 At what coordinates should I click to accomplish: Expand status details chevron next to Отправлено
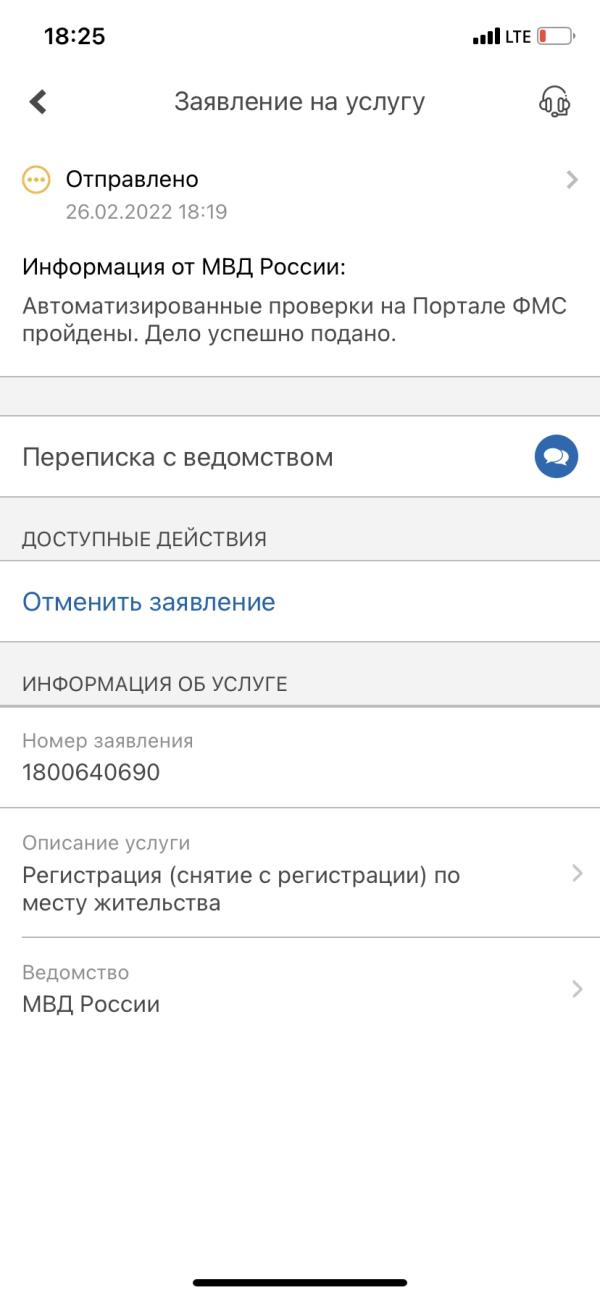click(572, 180)
